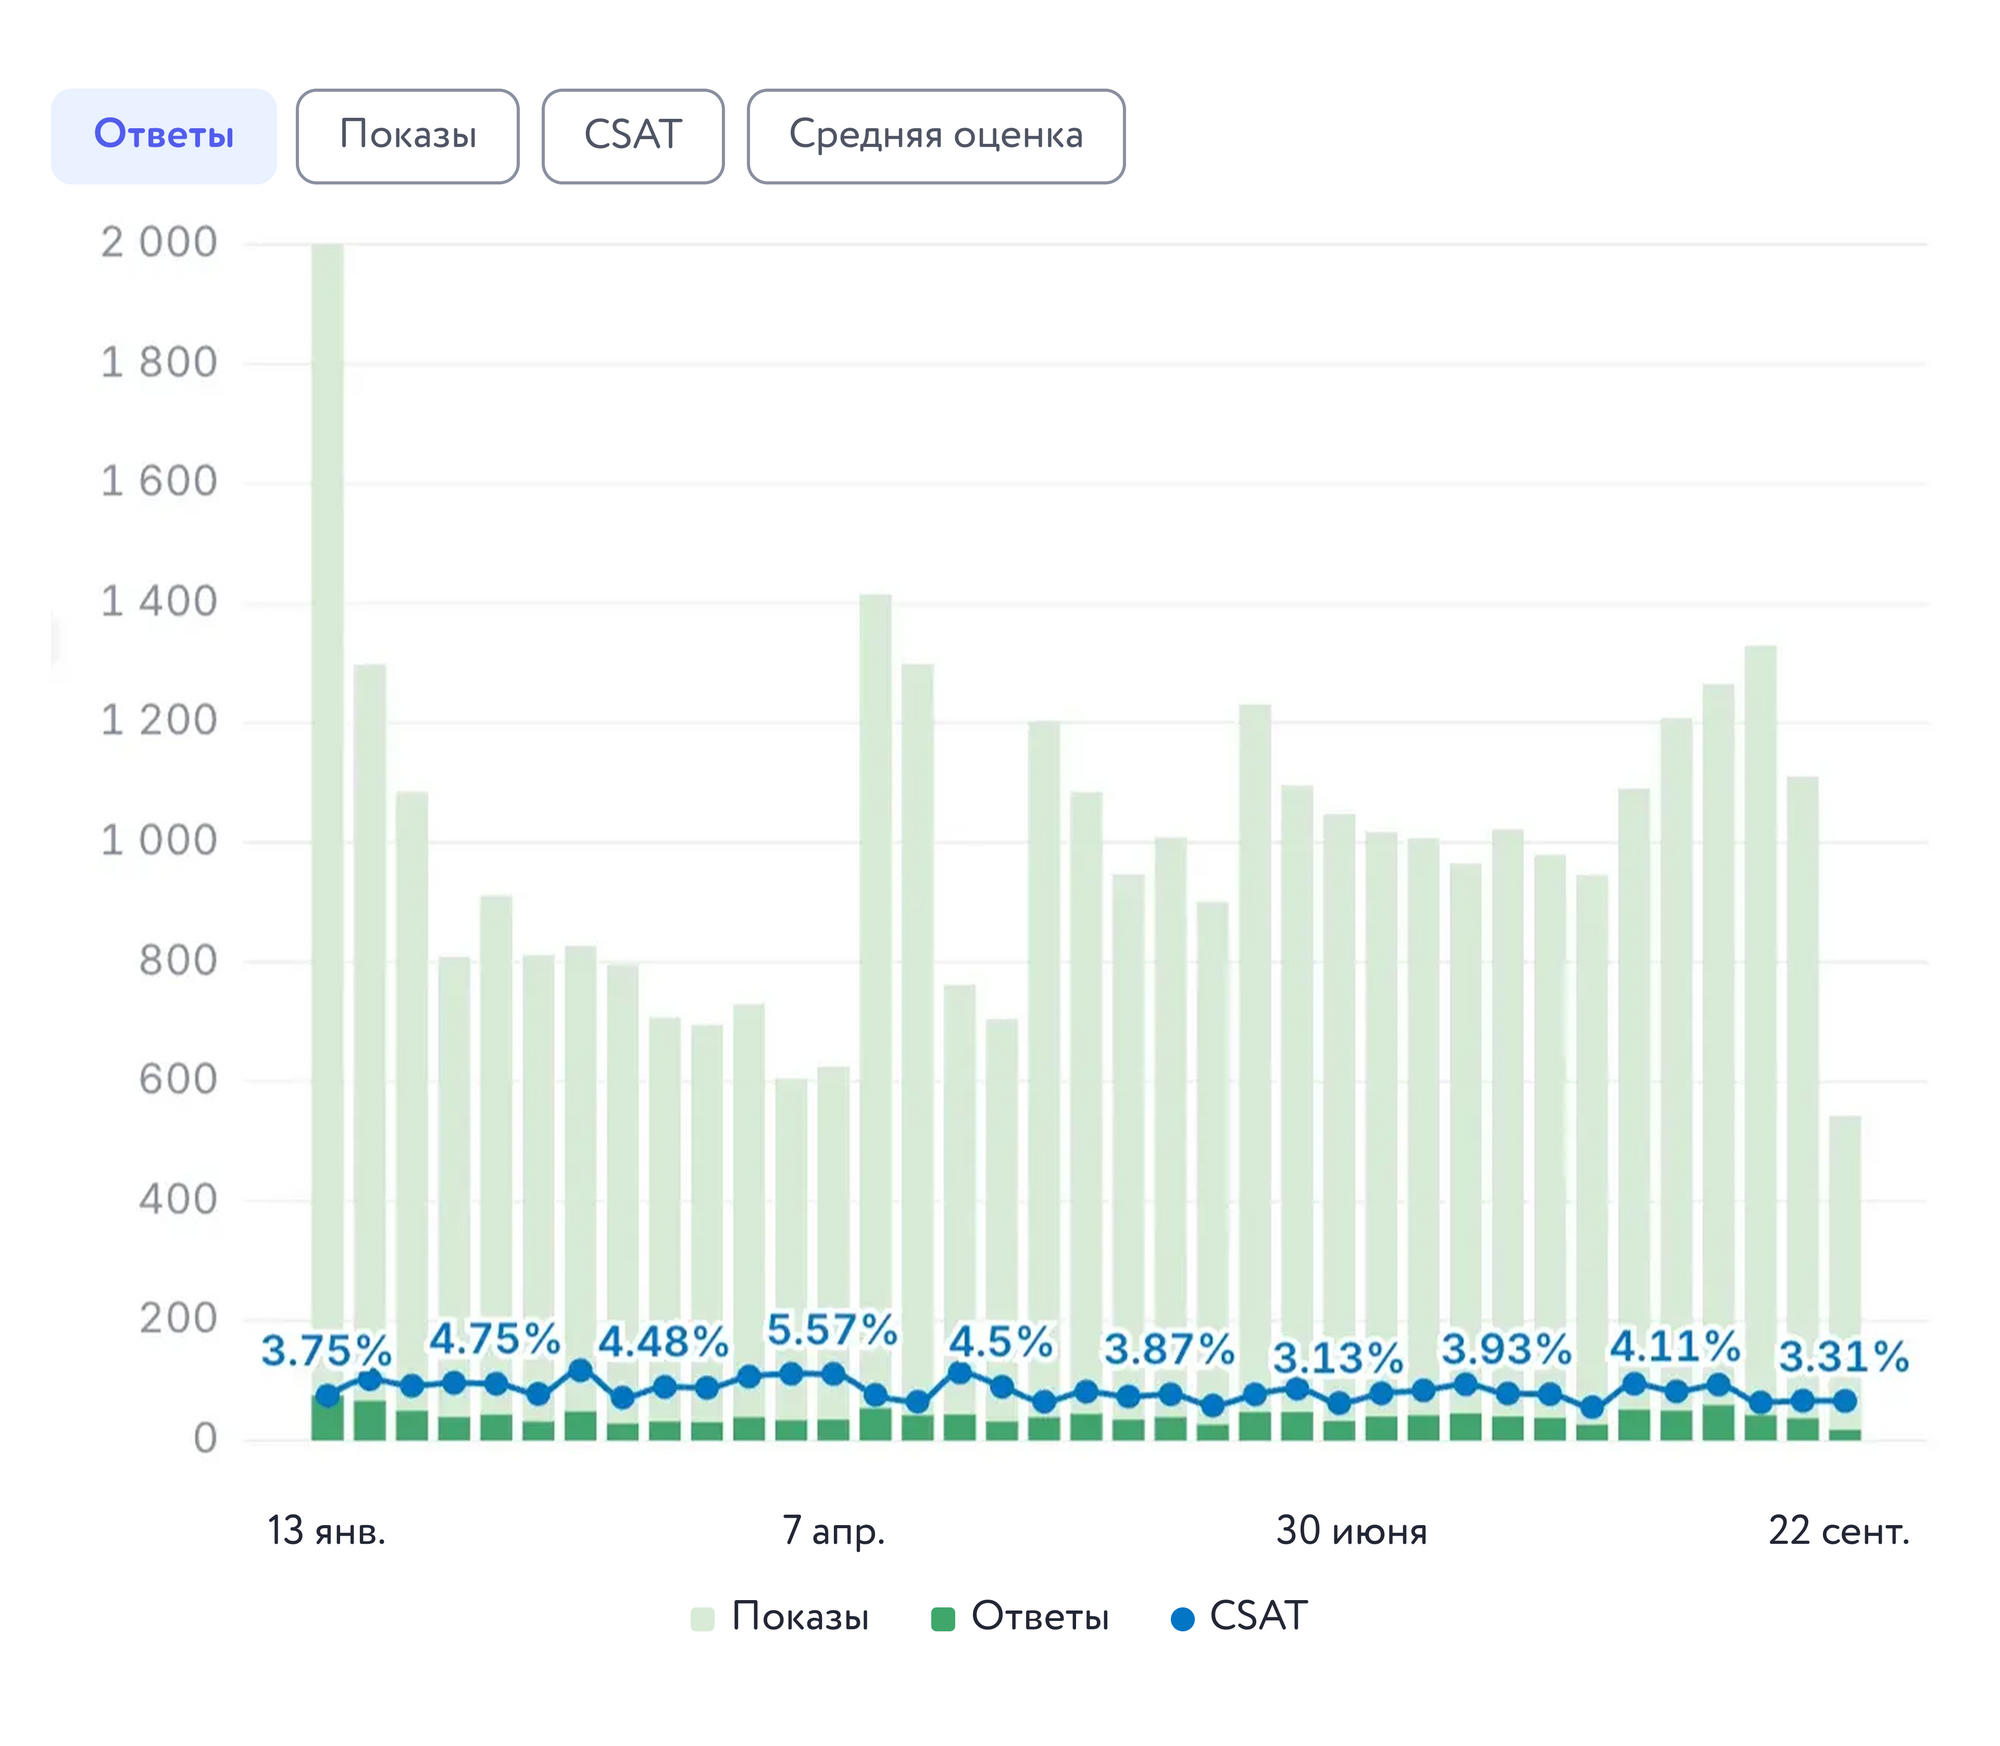Open the CSAT tab
This screenshot has height=1746, width=2000.
(632, 135)
